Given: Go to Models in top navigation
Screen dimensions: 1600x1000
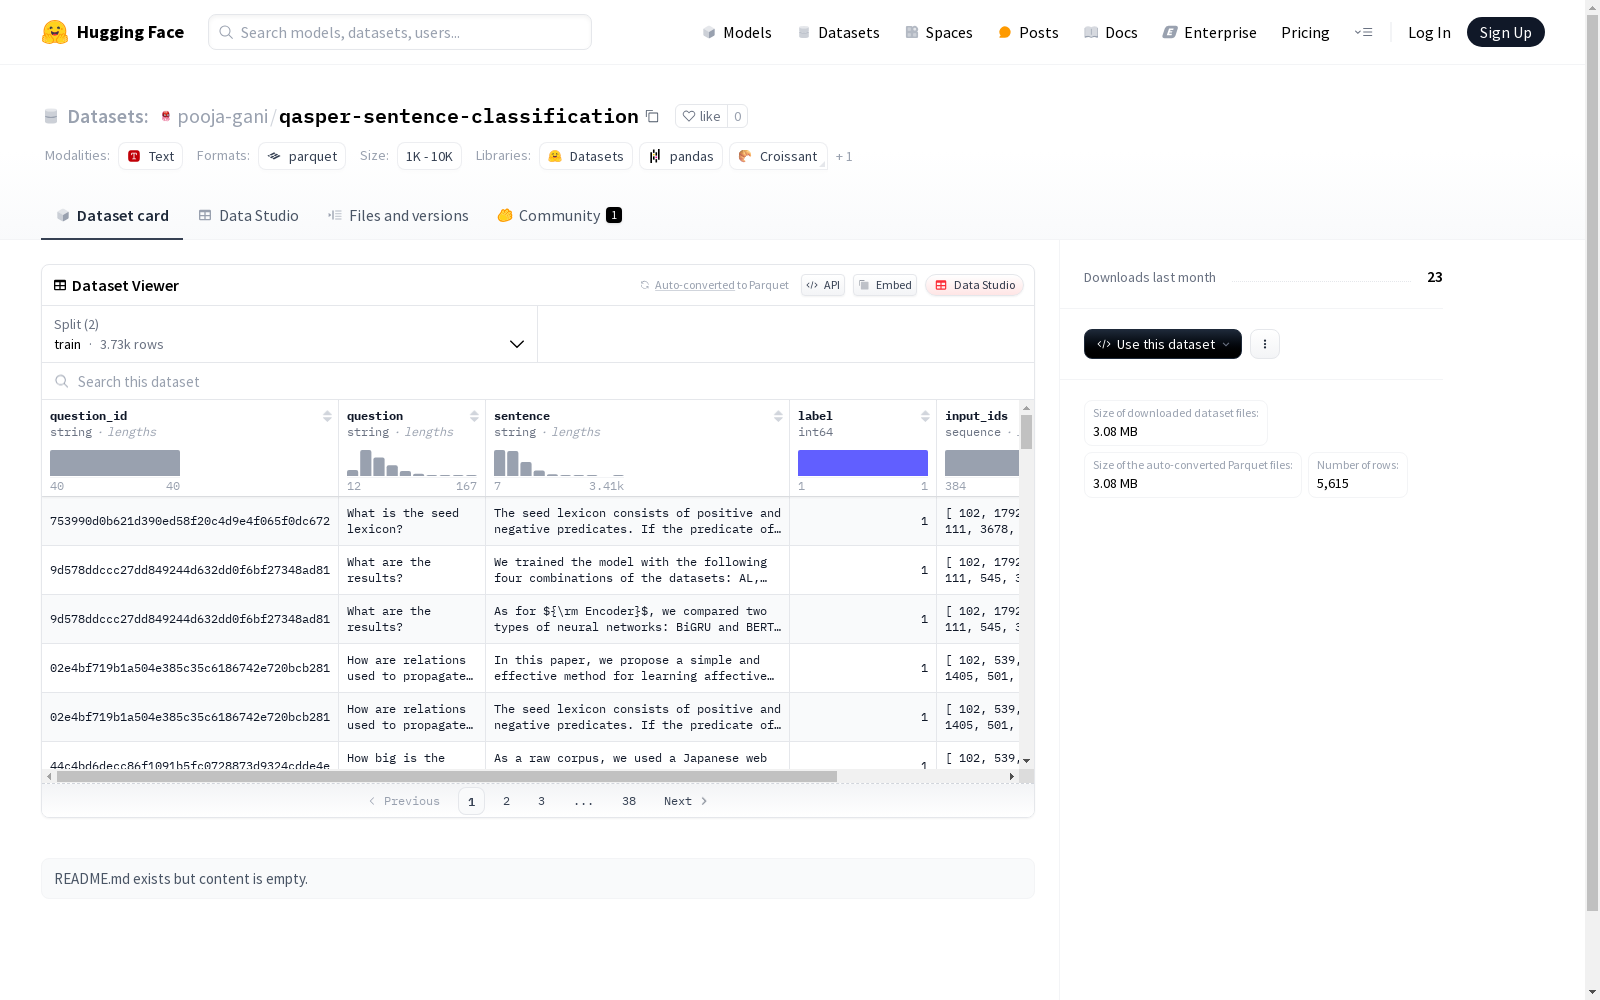Looking at the screenshot, I should tap(737, 32).
